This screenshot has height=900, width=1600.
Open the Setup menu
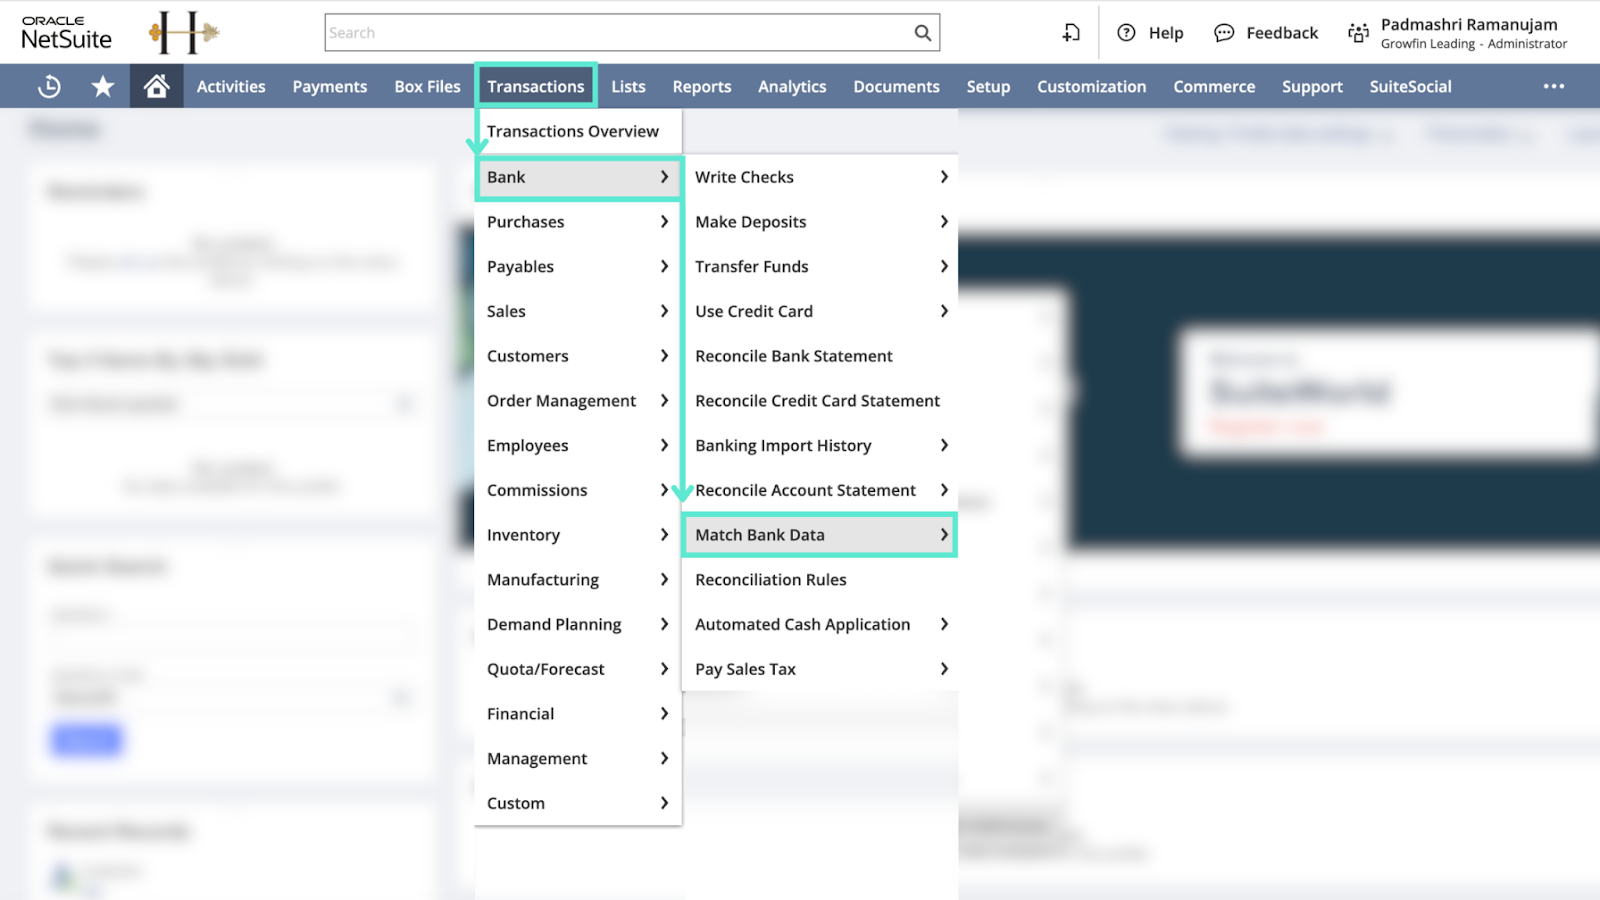(x=988, y=87)
